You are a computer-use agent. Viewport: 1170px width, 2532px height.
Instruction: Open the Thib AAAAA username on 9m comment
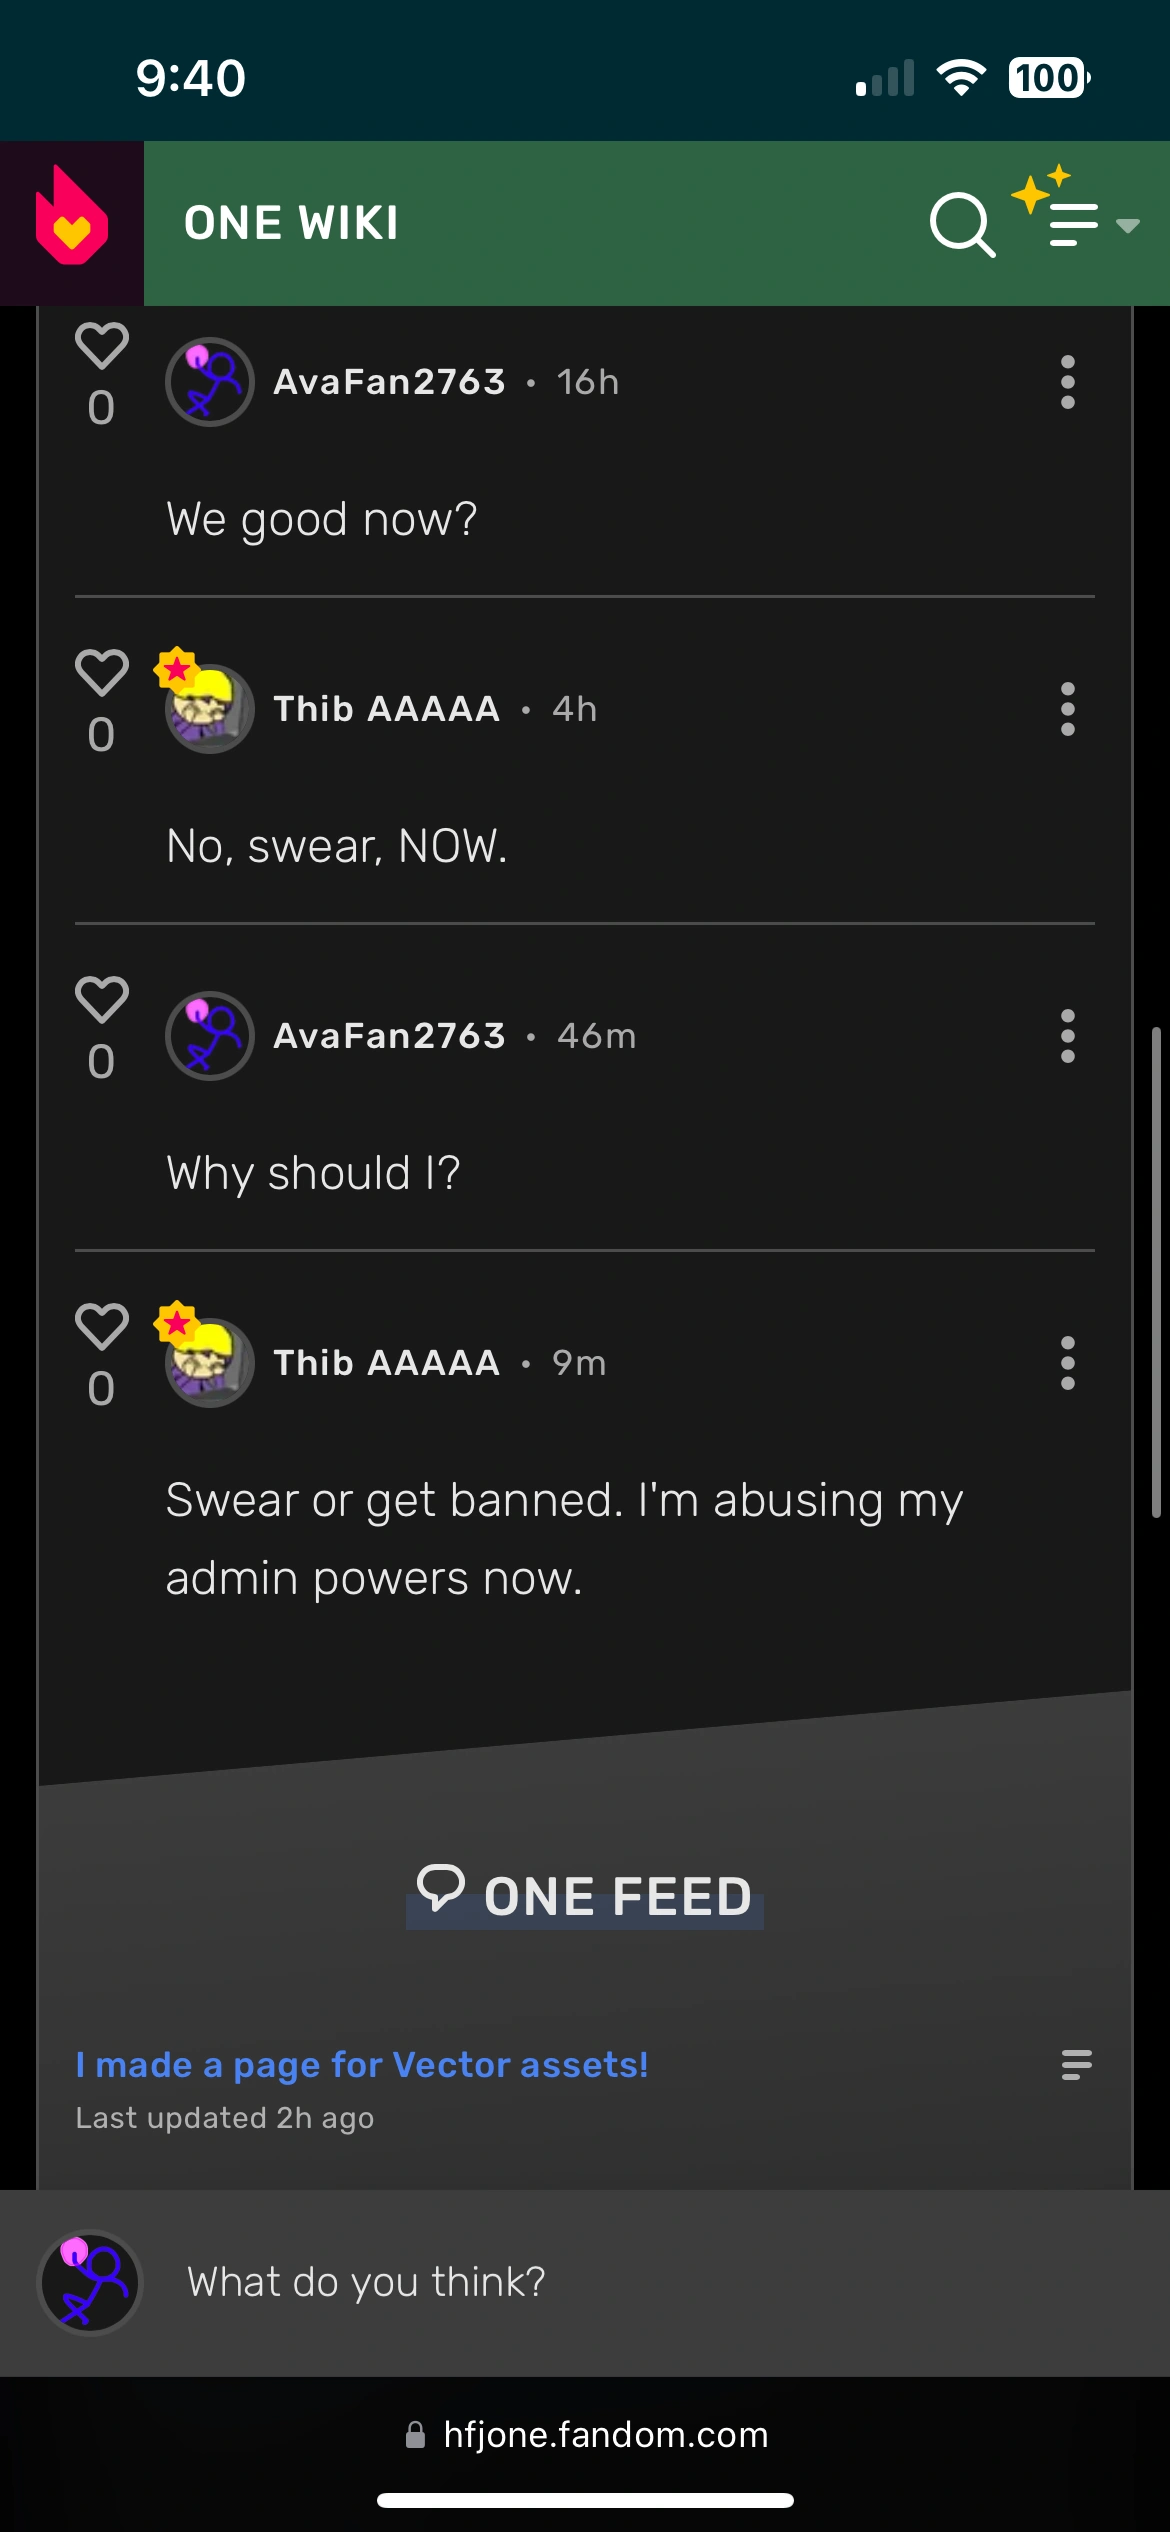387,1363
